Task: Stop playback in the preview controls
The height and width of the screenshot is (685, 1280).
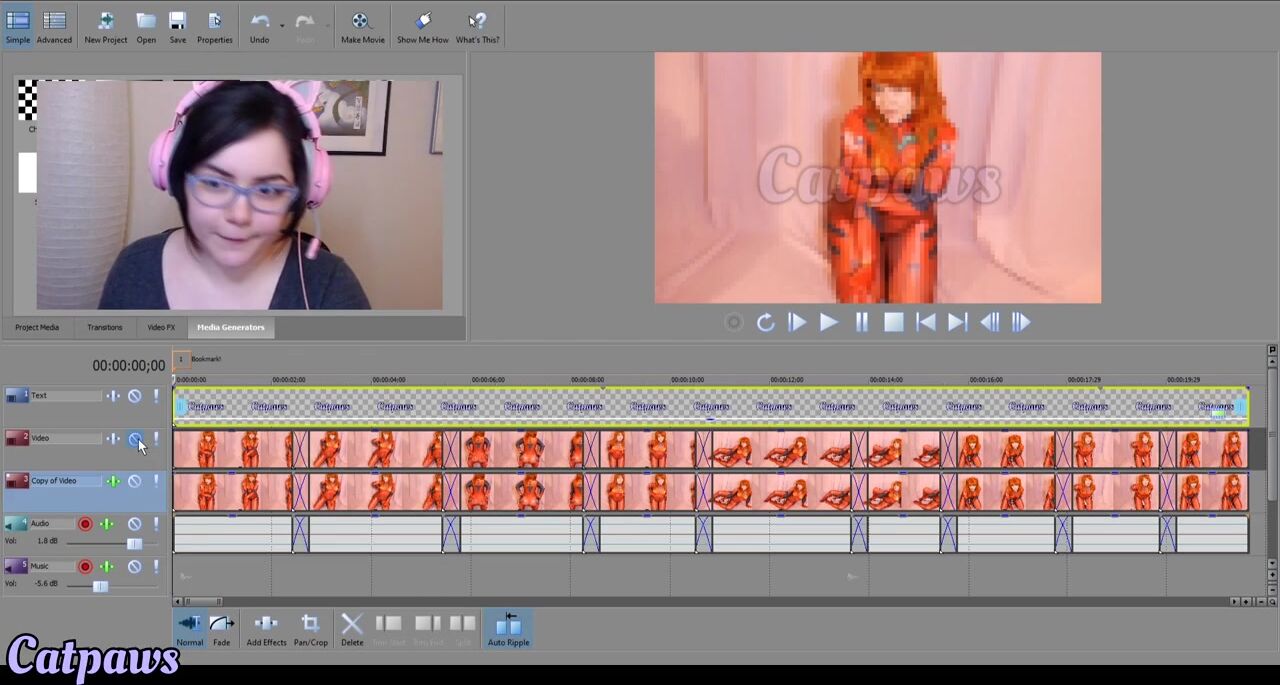Action: click(x=893, y=322)
